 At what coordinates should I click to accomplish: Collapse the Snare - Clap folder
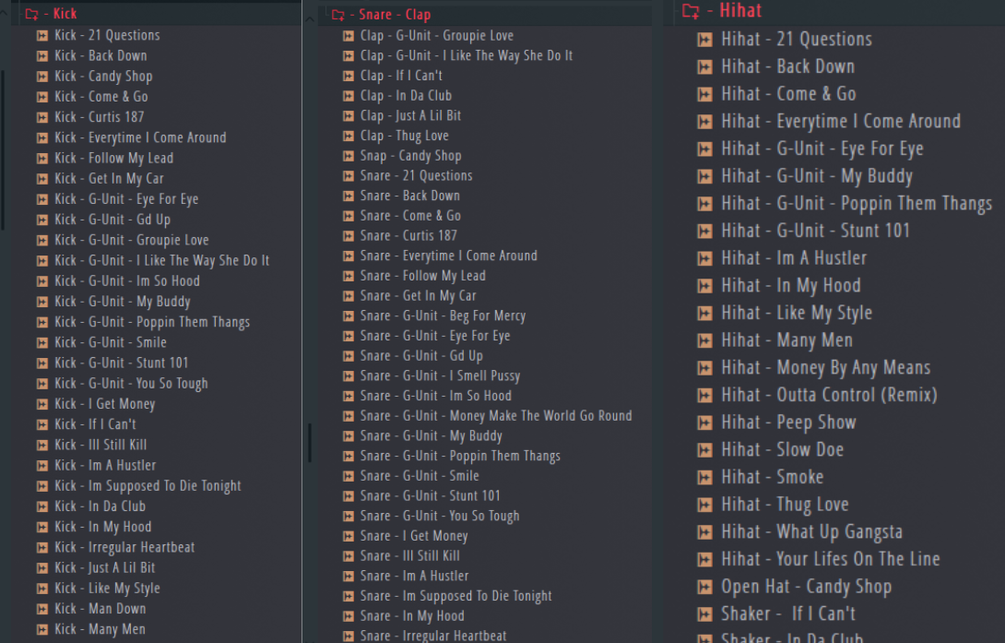tap(338, 14)
